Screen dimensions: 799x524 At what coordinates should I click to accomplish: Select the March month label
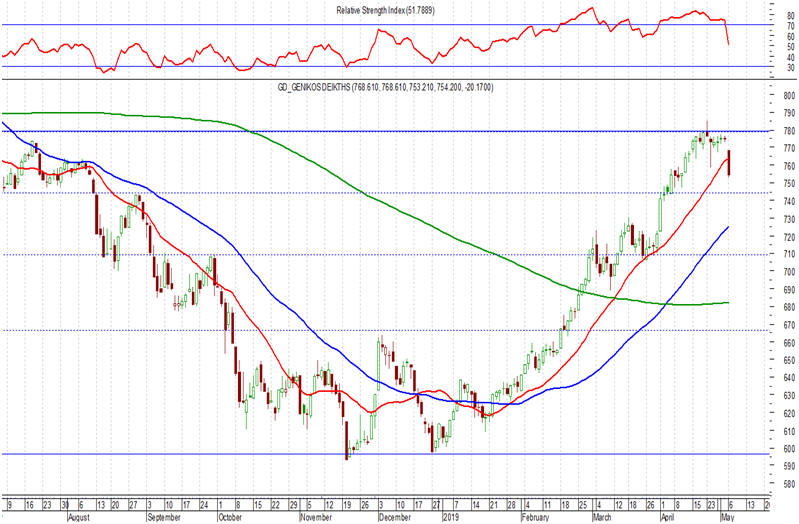coord(602,517)
